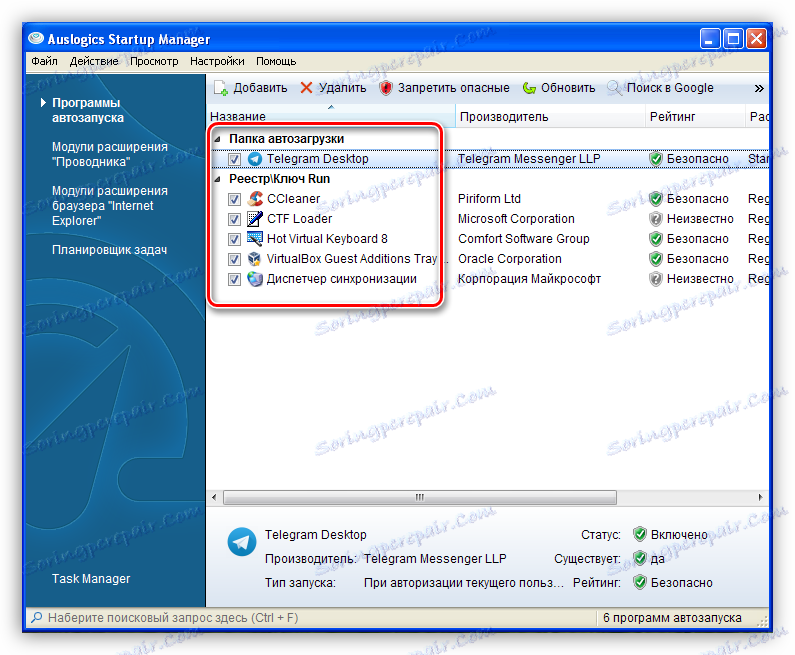Click the green shield beside Существует: да
Viewport: 795px width, 655px height.
click(640, 558)
